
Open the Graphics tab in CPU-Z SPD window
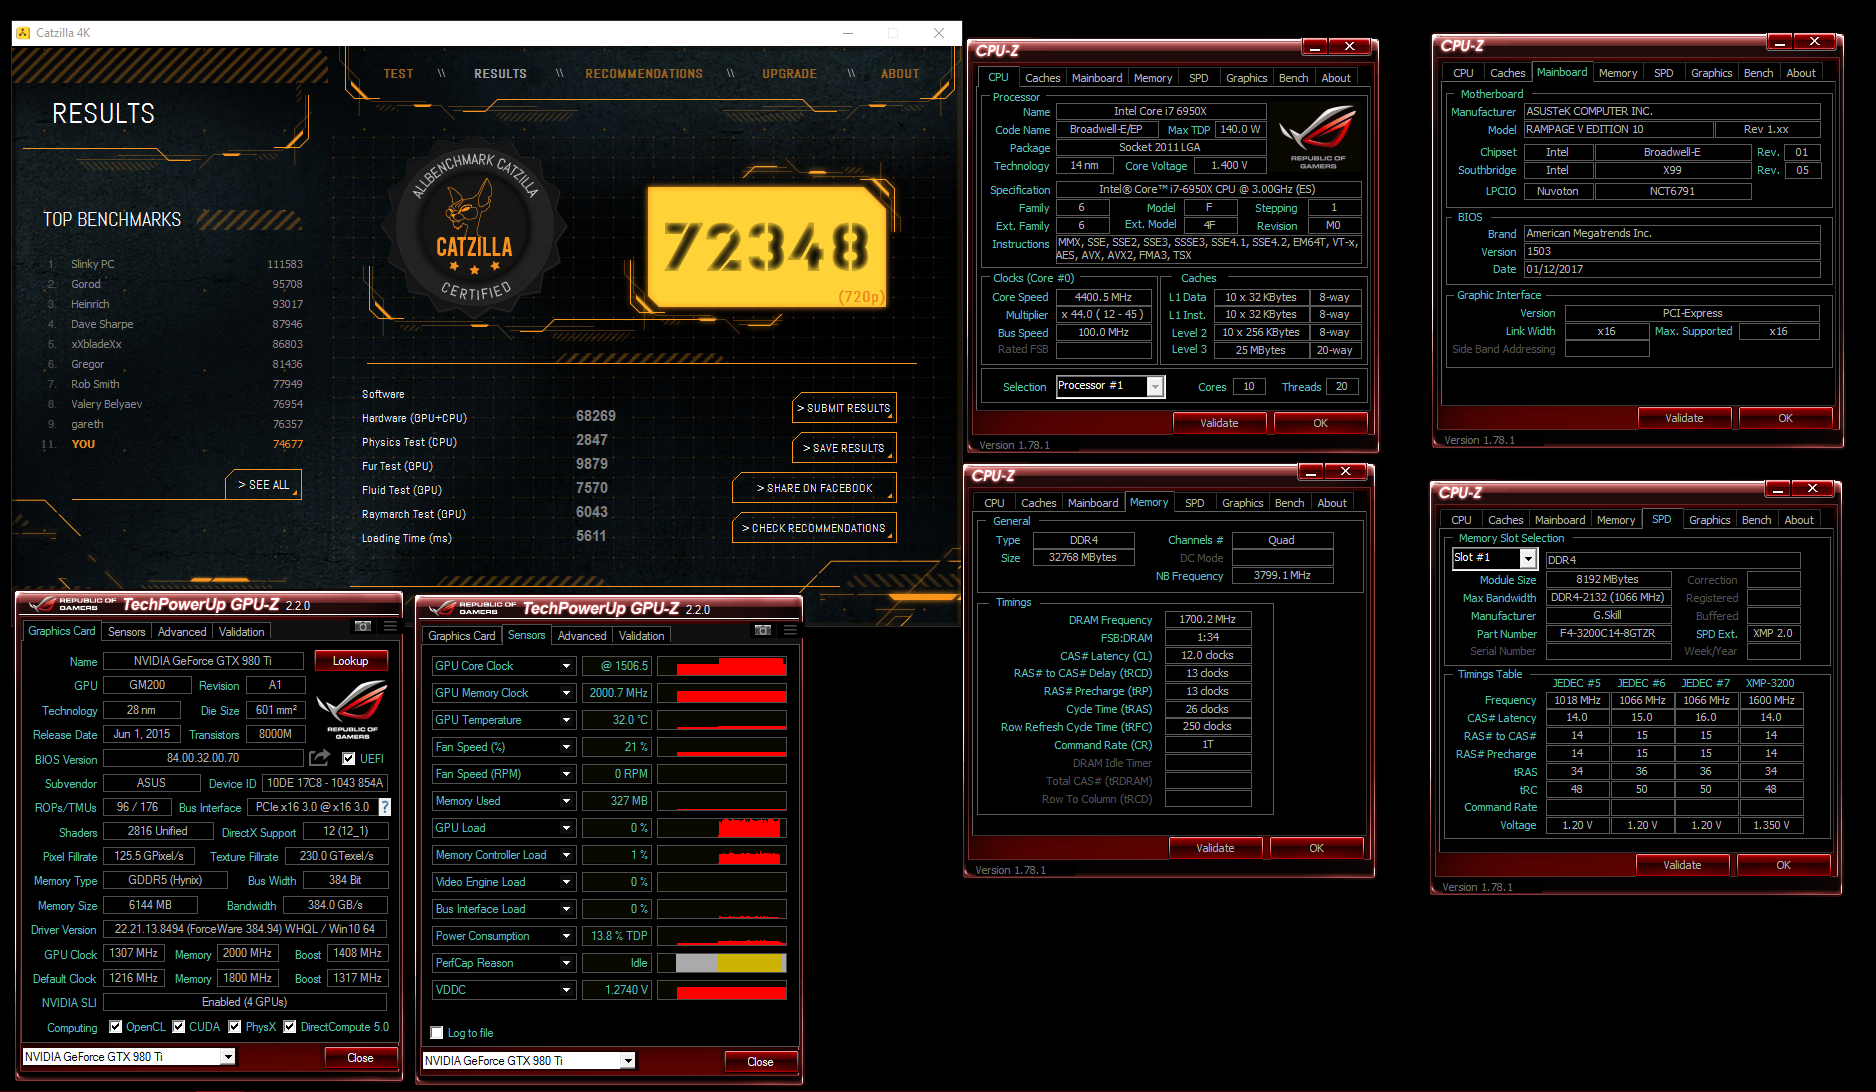1709,520
